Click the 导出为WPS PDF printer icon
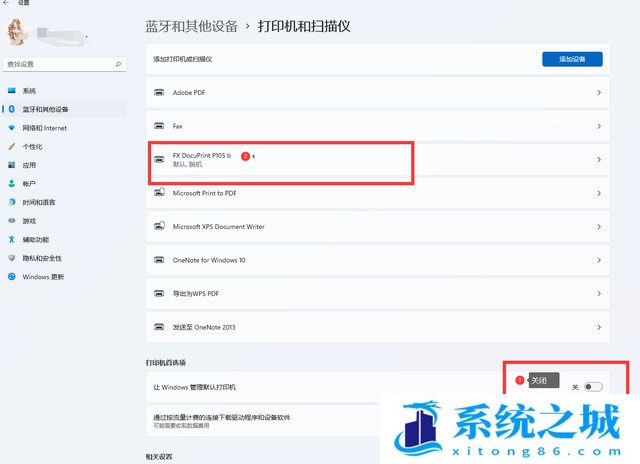This screenshot has width=640, height=464. (159, 293)
